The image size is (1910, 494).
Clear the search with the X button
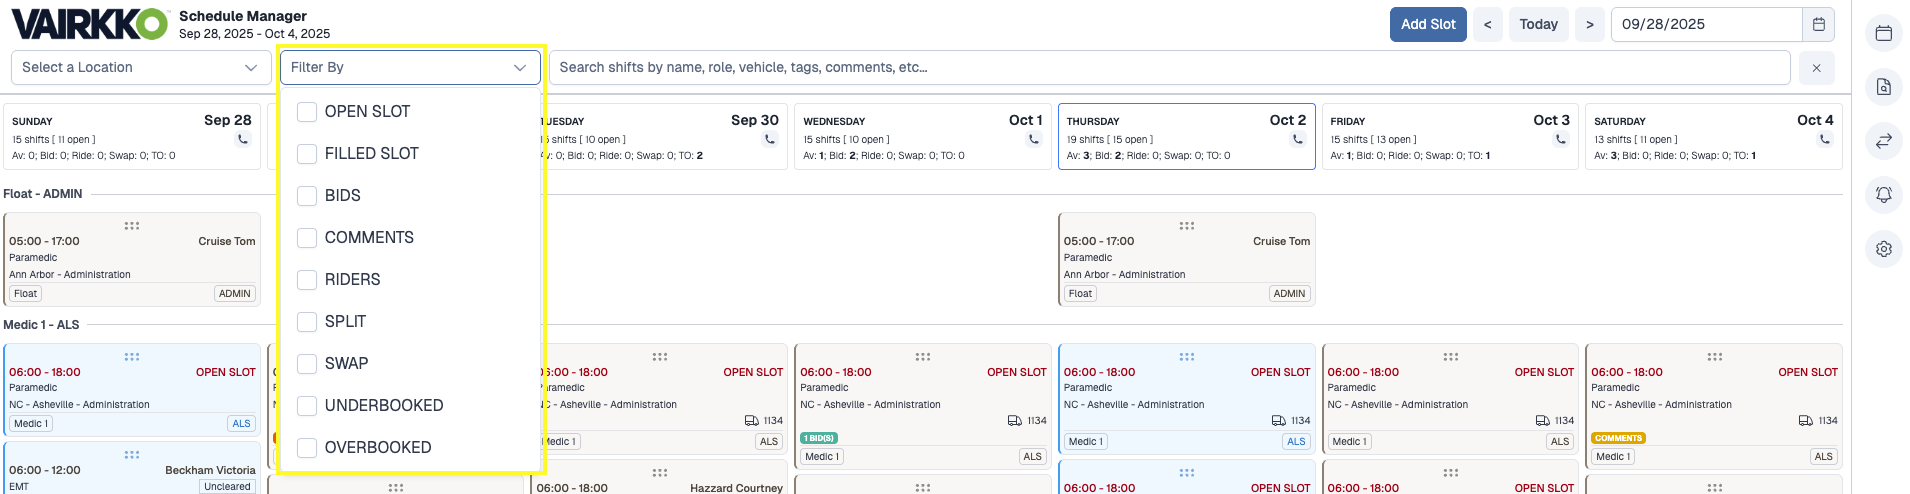pyautogui.click(x=1816, y=68)
